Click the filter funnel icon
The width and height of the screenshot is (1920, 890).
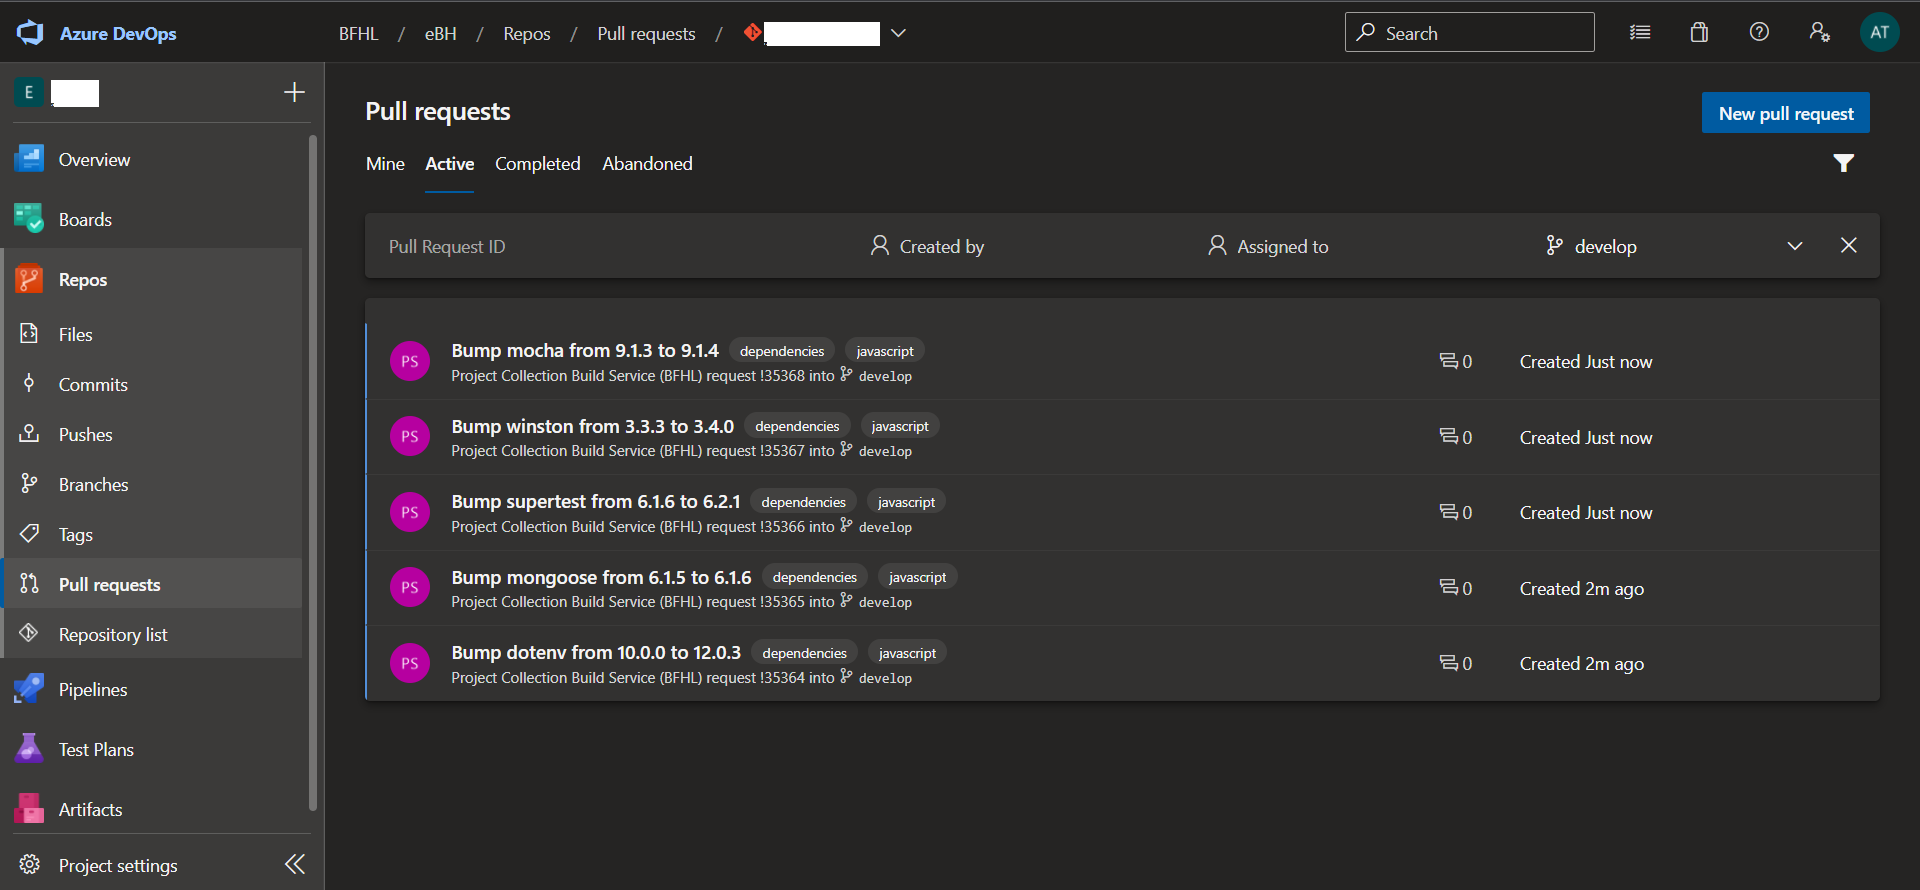1843,163
